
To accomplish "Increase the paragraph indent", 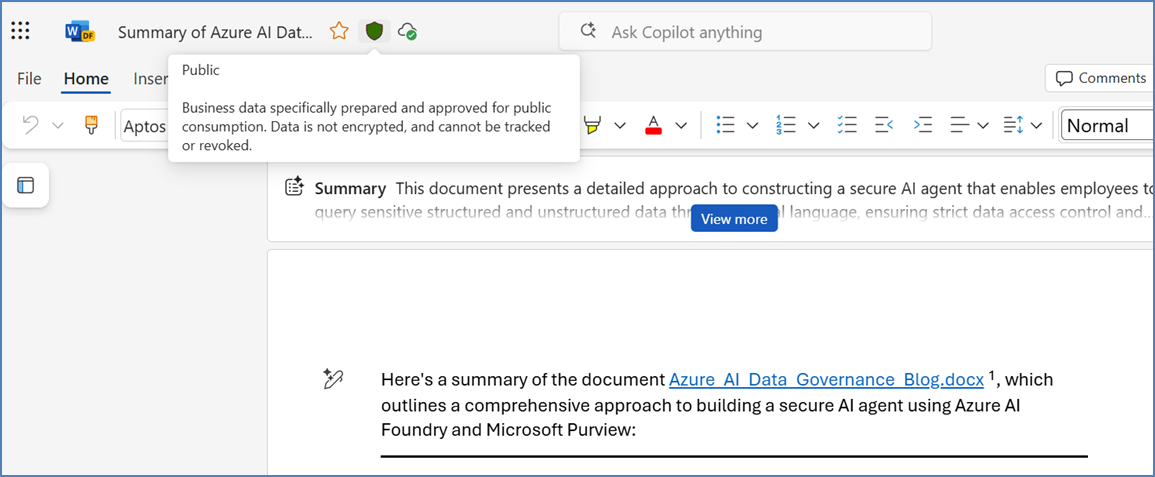I will (923, 125).
